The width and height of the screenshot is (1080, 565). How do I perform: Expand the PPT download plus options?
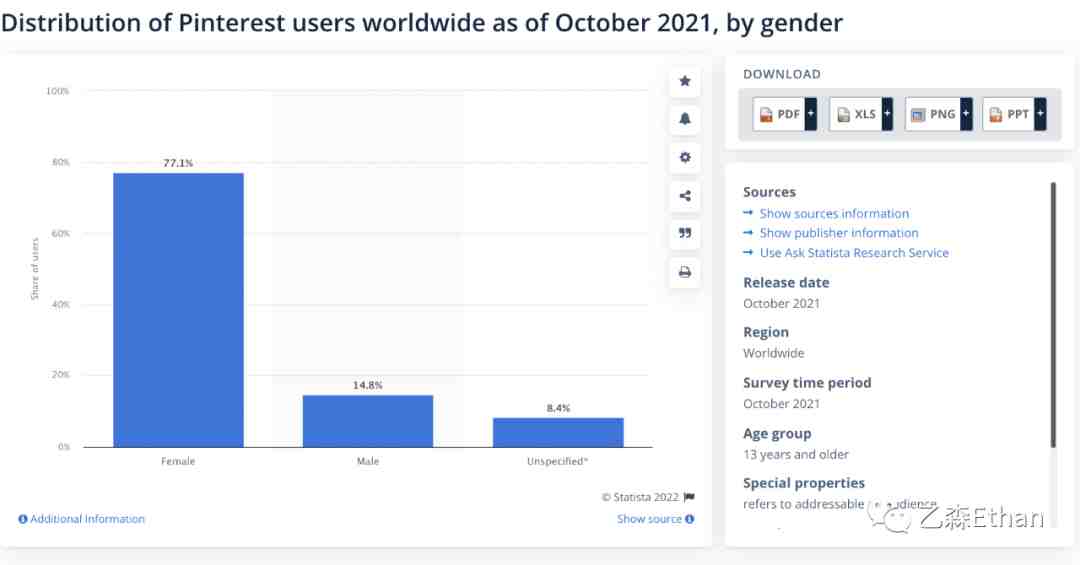[x=1040, y=114]
